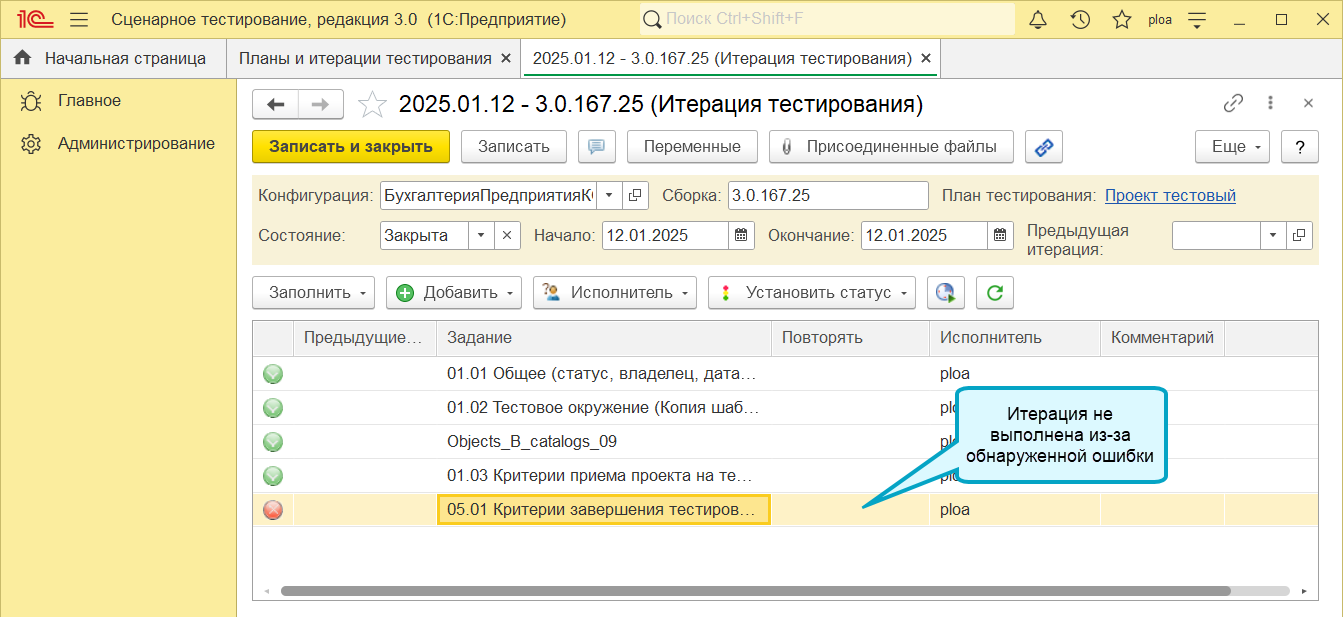Navigate forward with the right arrow

coord(321,104)
